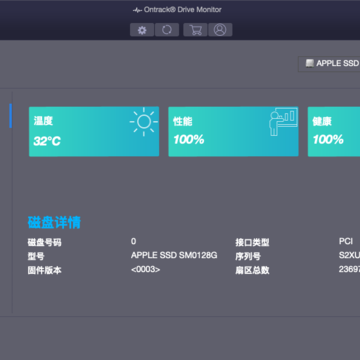
Task: Click the PCI interface value
Action: pyautogui.click(x=346, y=241)
